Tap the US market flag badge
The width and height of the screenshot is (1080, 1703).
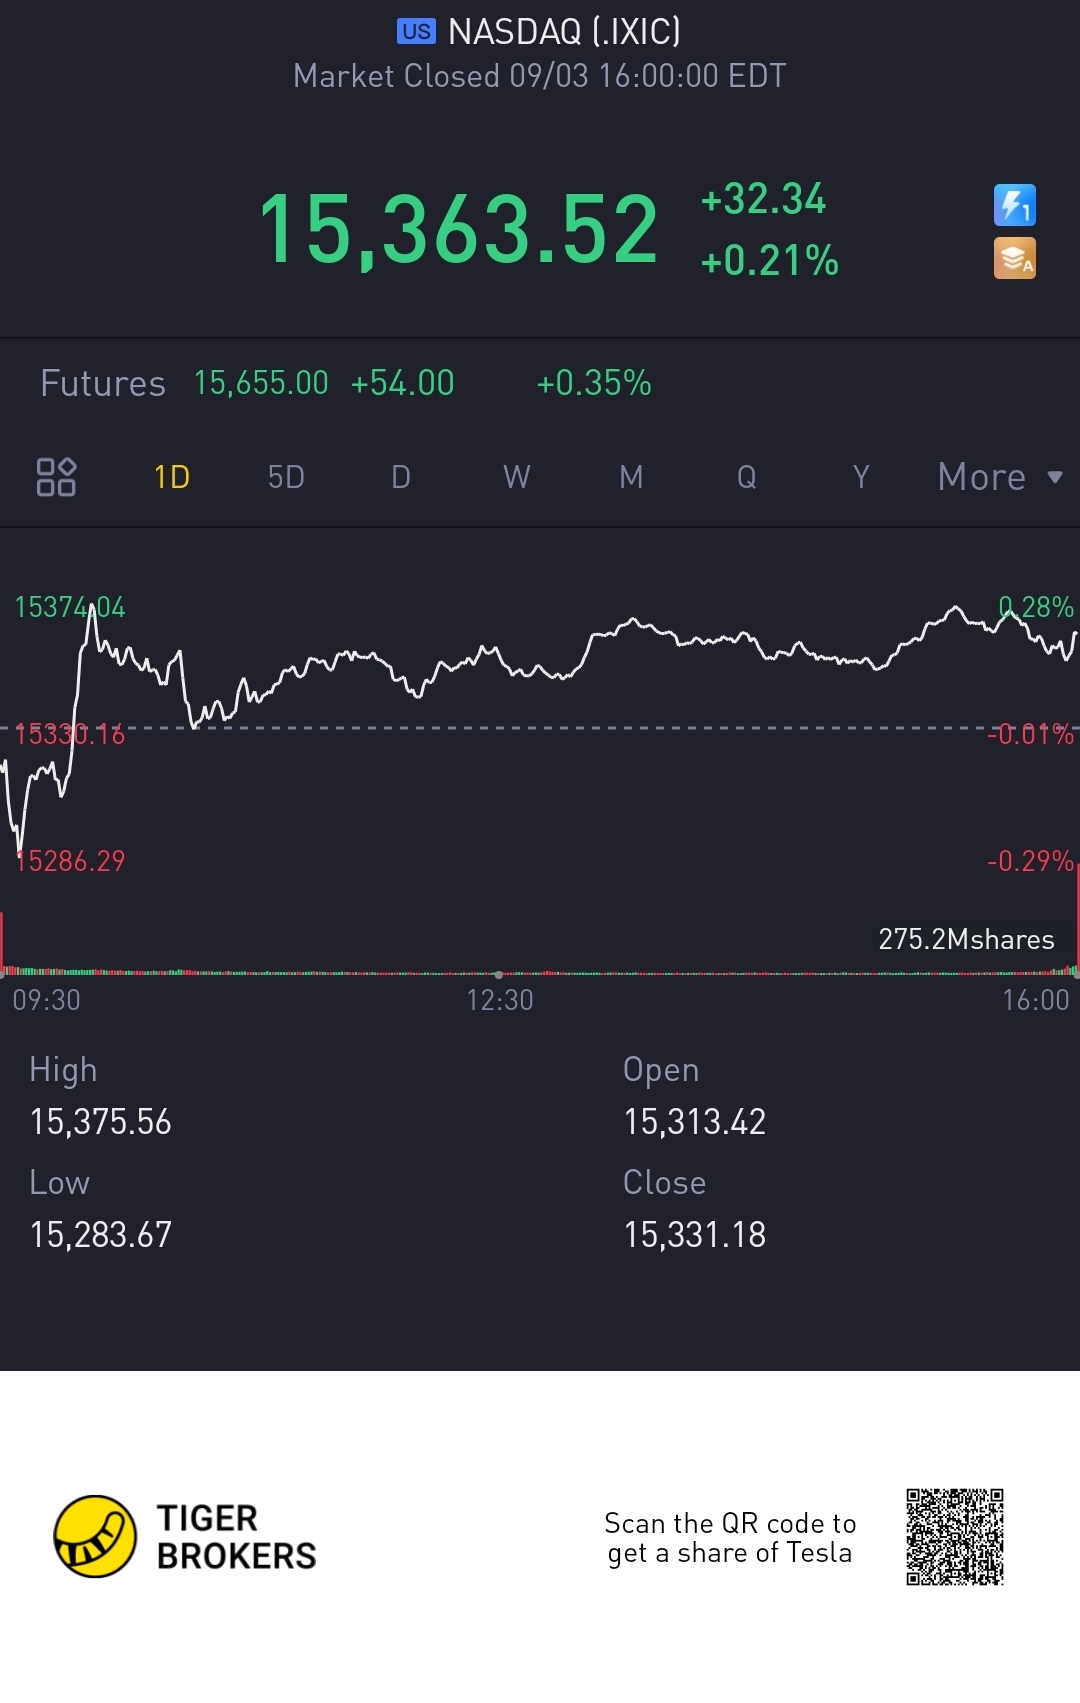pyautogui.click(x=416, y=32)
